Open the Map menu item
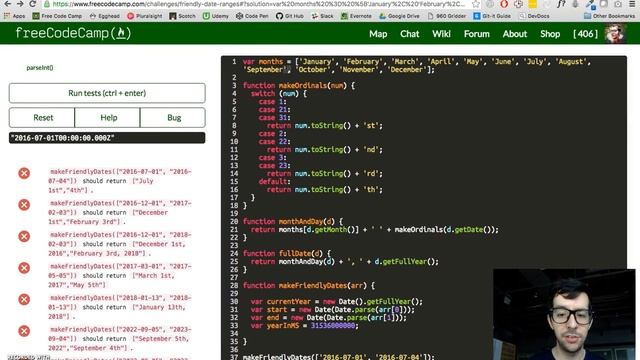Viewport: 640px width, 360px height. pos(378,34)
